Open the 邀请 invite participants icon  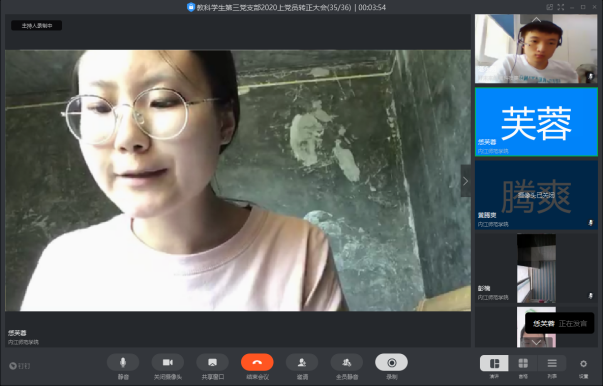(302, 362)
